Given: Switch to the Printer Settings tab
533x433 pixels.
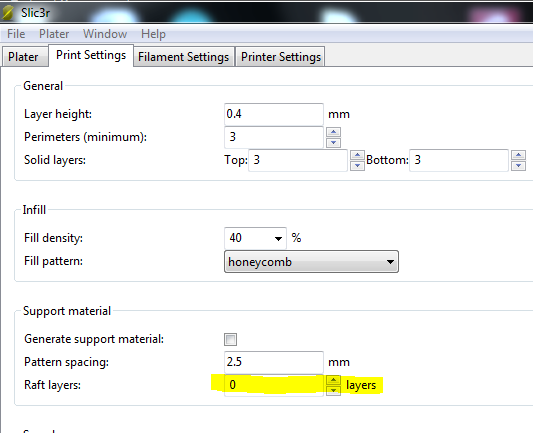Looking at the screenshot, I should tap(281, 57).
